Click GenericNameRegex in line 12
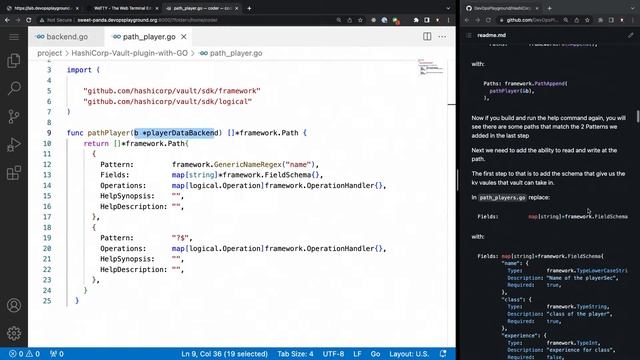The height and width of the screenshot is (360, 640). click(x=248, y=164)
